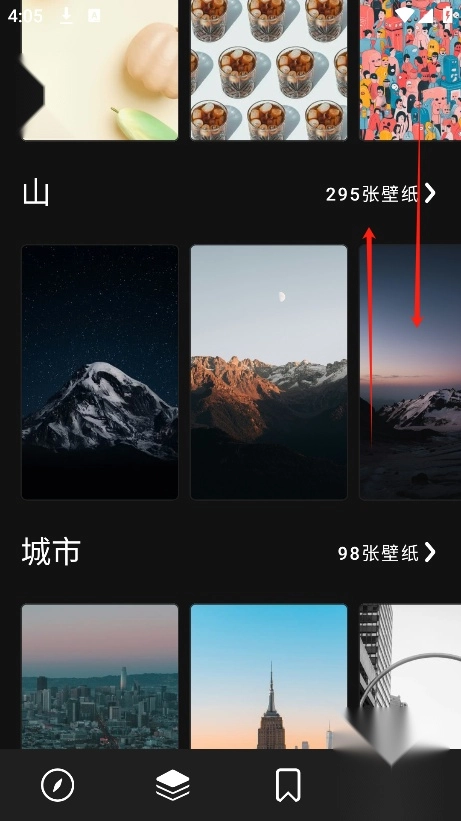Tap the battery status icon
This screenshot has width=461, height=821.
(x=448, y=15)
